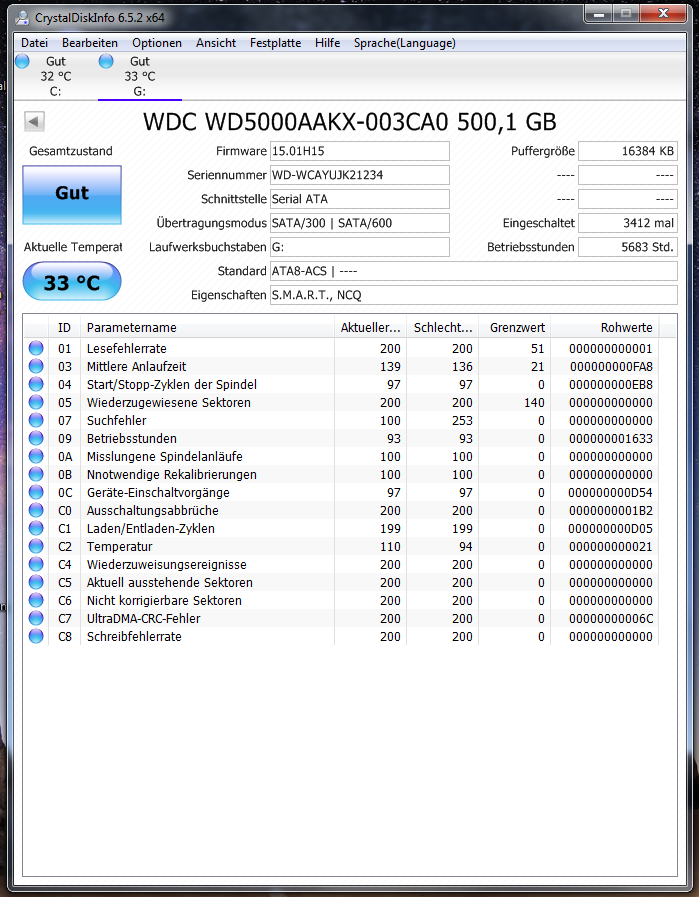699x897 pixels.
Task: Click raw value 00000000006C
Action: pos(611,619)
